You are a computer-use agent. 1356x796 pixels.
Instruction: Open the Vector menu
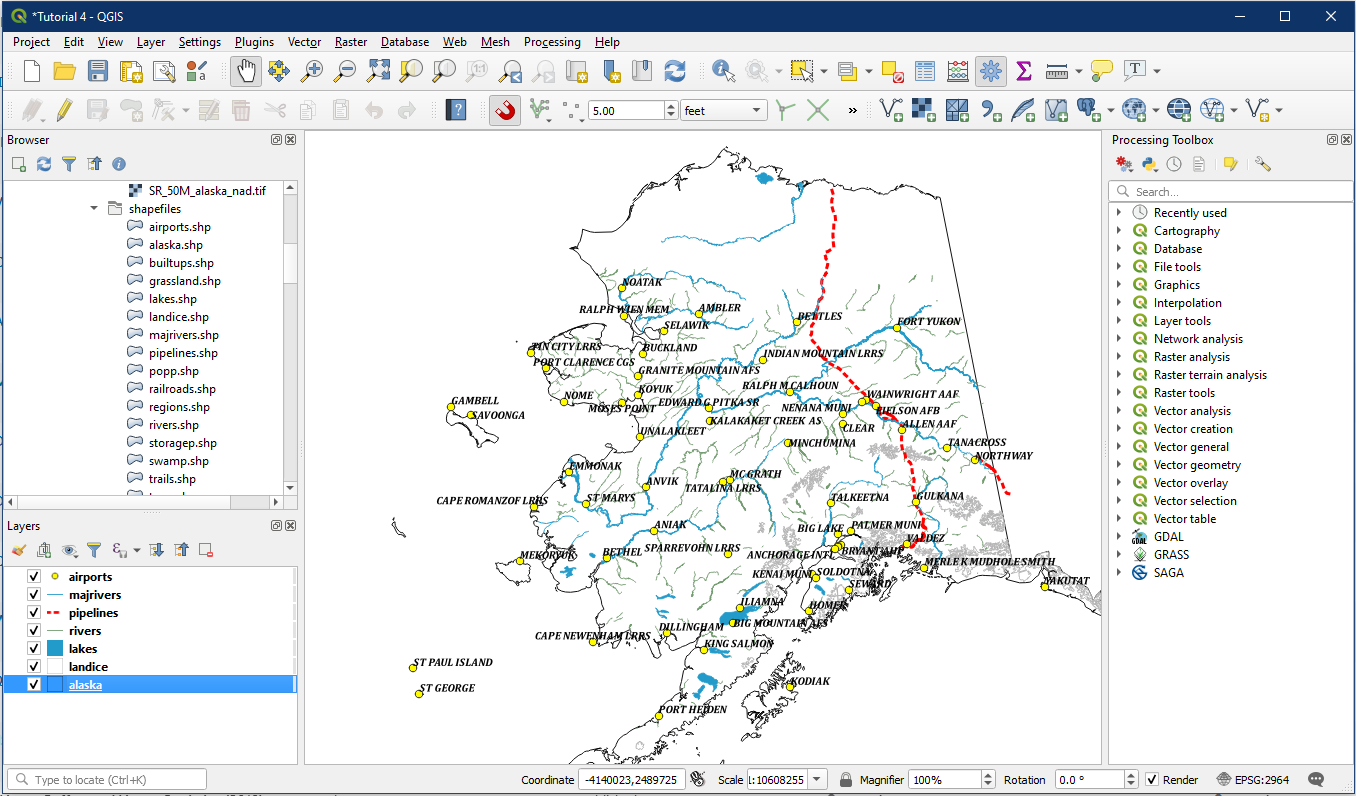tap(304, 42)
